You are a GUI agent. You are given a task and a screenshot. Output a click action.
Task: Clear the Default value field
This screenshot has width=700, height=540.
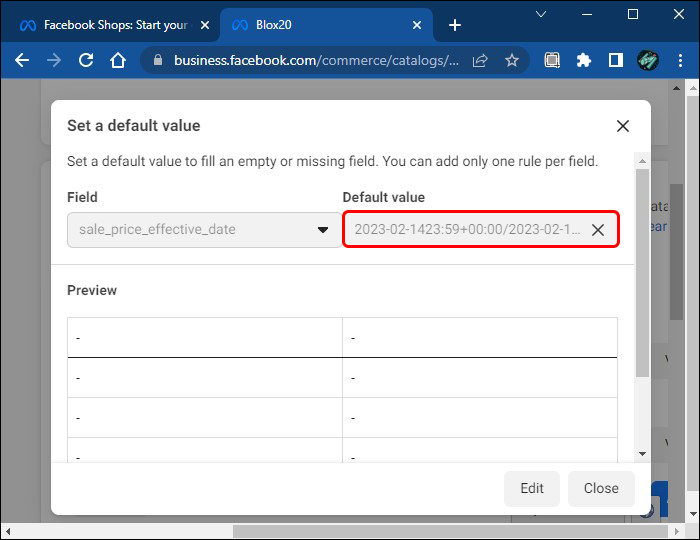[x=598, y=230]
